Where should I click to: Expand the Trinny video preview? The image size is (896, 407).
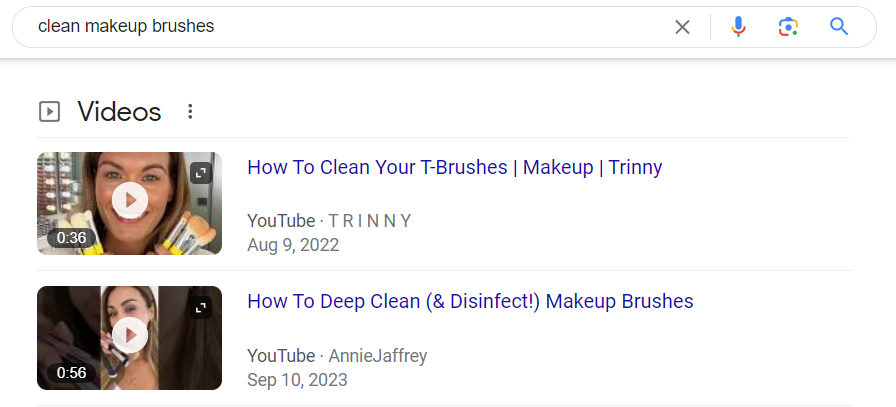(201, 173)
